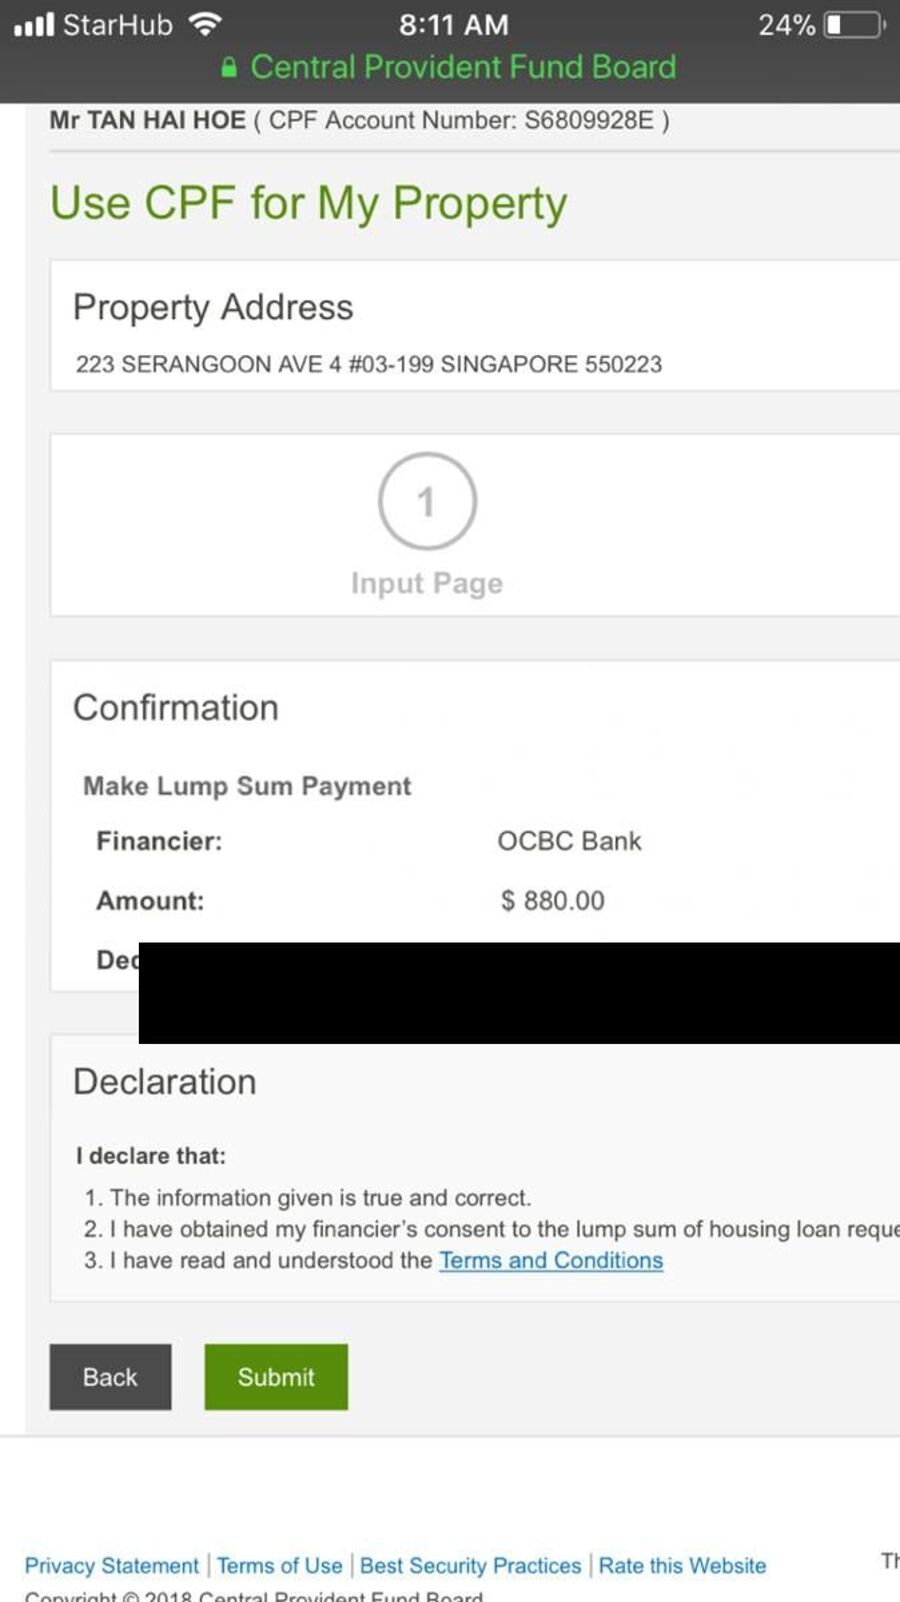The height and width of the screenshot is (1602, 900).
Task: Tap the cellular signal bars icon
Action: point(34,24)
